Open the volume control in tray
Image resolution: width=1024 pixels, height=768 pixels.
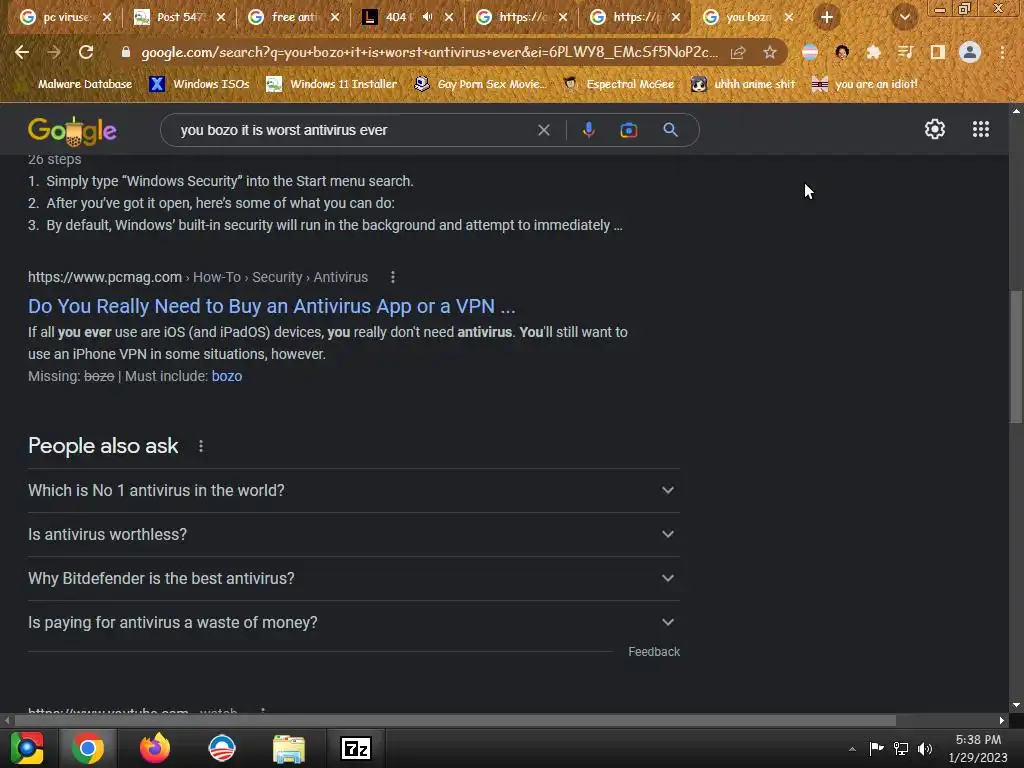pyautogui.click(x=925, y=748)
